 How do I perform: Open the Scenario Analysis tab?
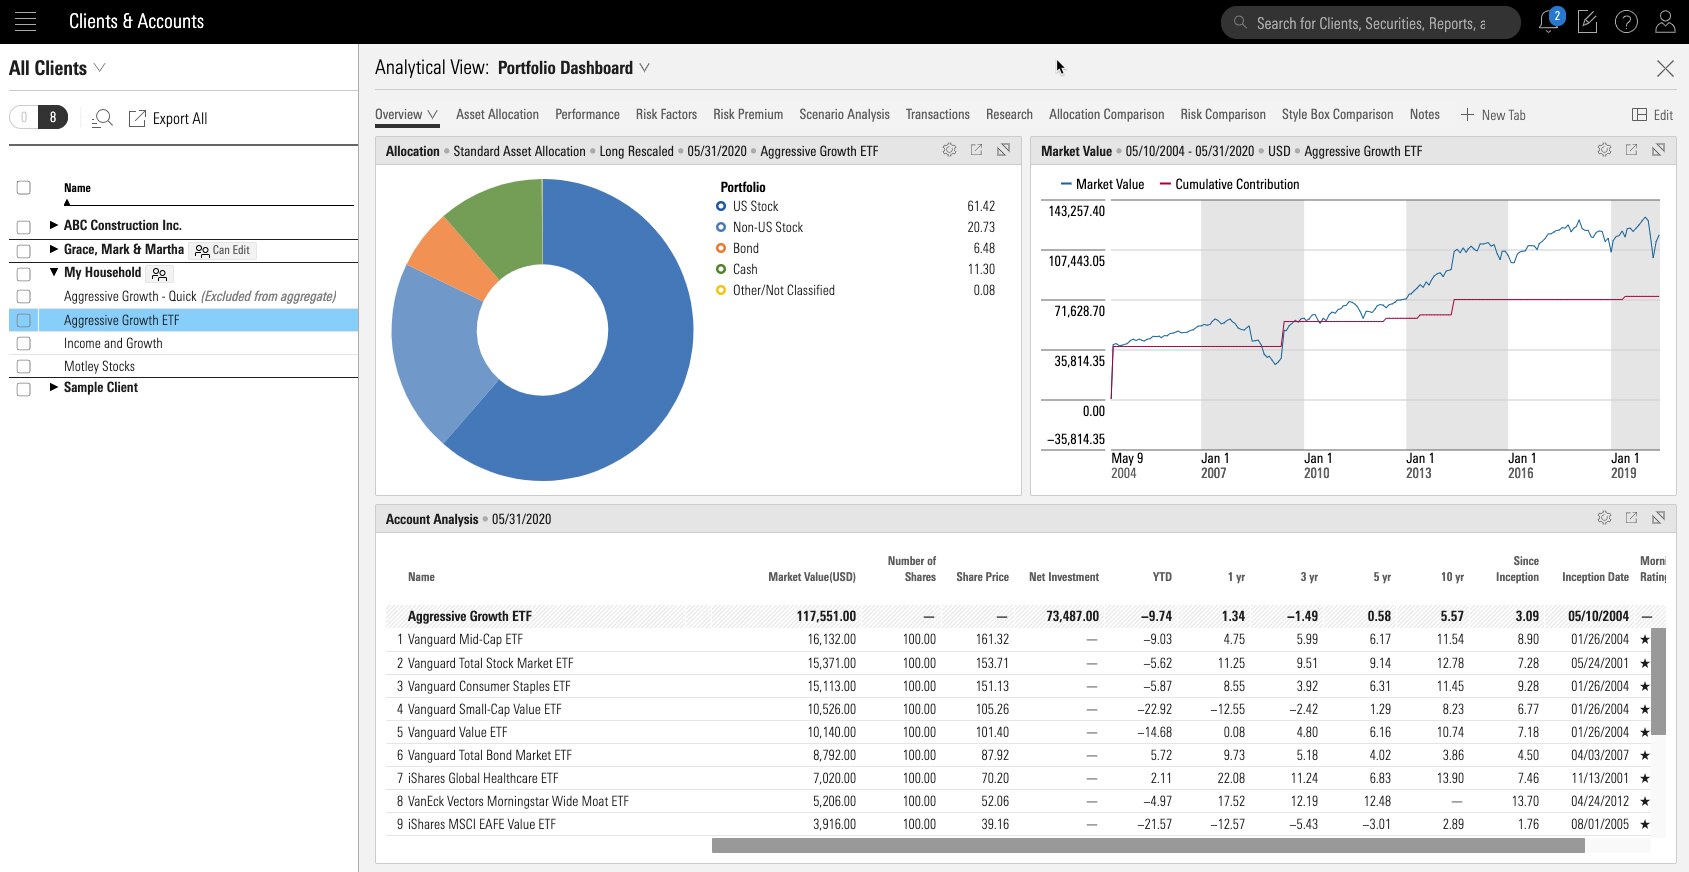[844, 114]
